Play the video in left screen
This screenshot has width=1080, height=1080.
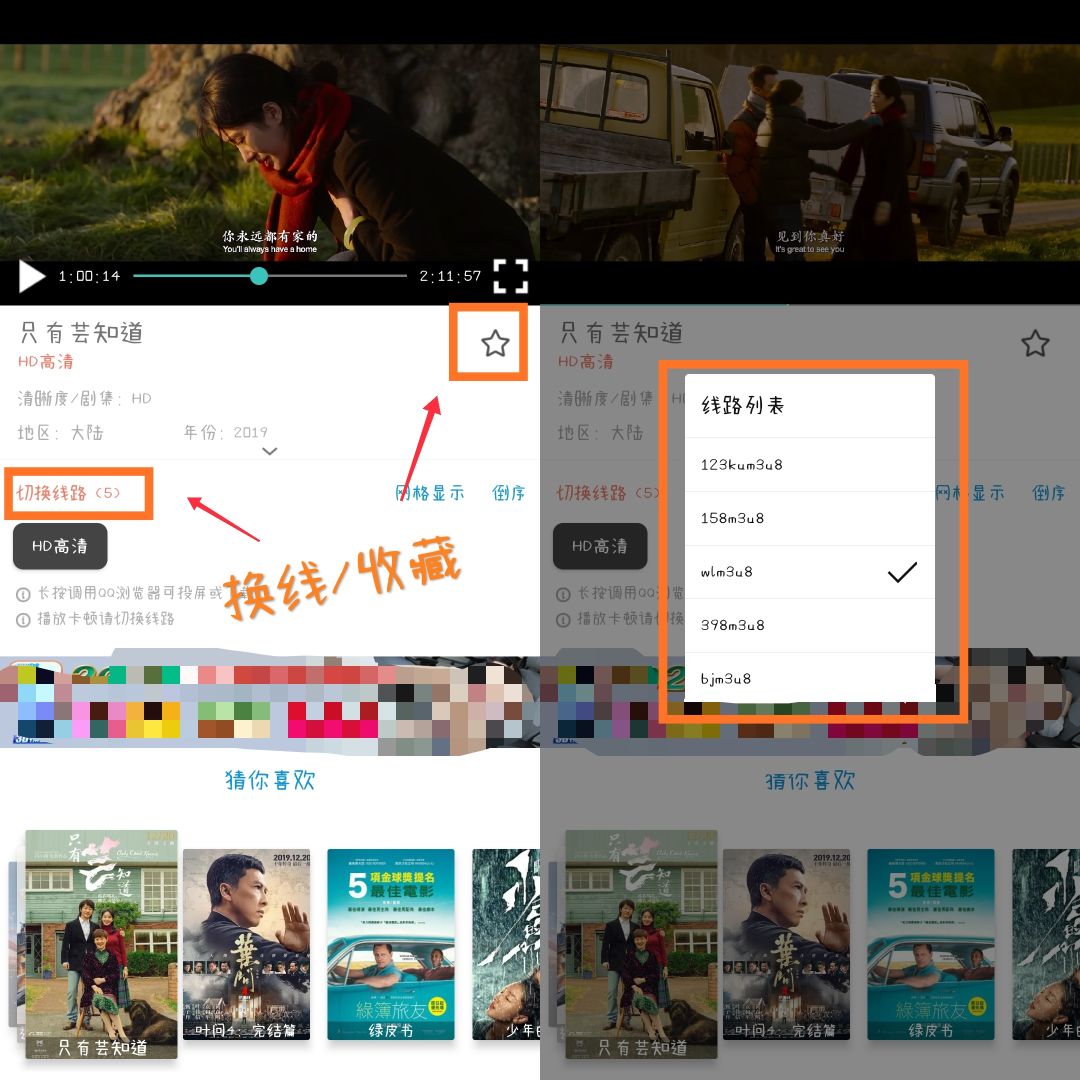pos(31,276)
